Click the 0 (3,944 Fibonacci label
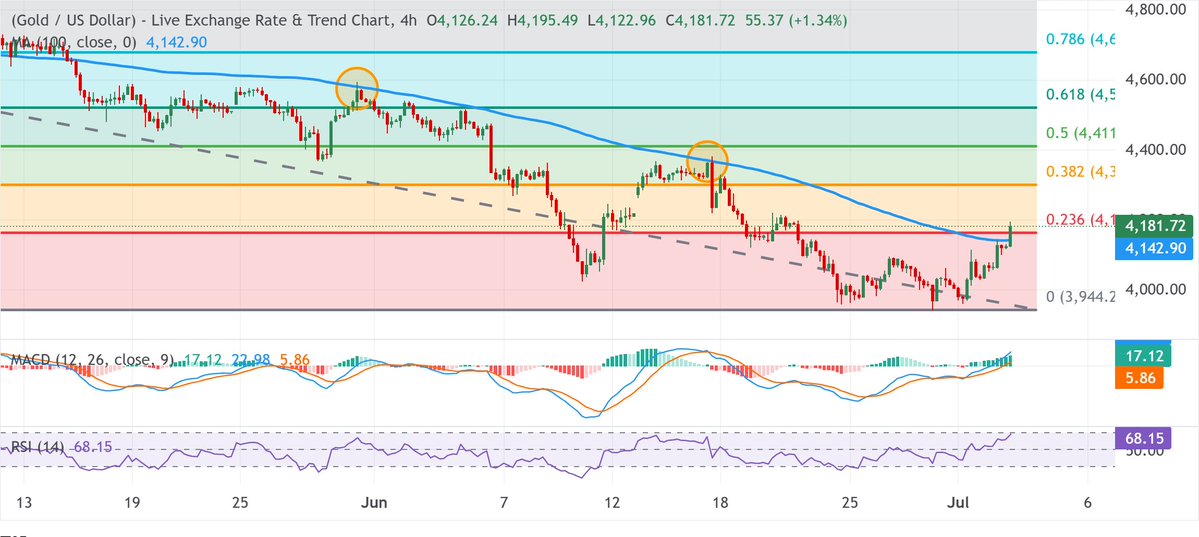 1079,297
